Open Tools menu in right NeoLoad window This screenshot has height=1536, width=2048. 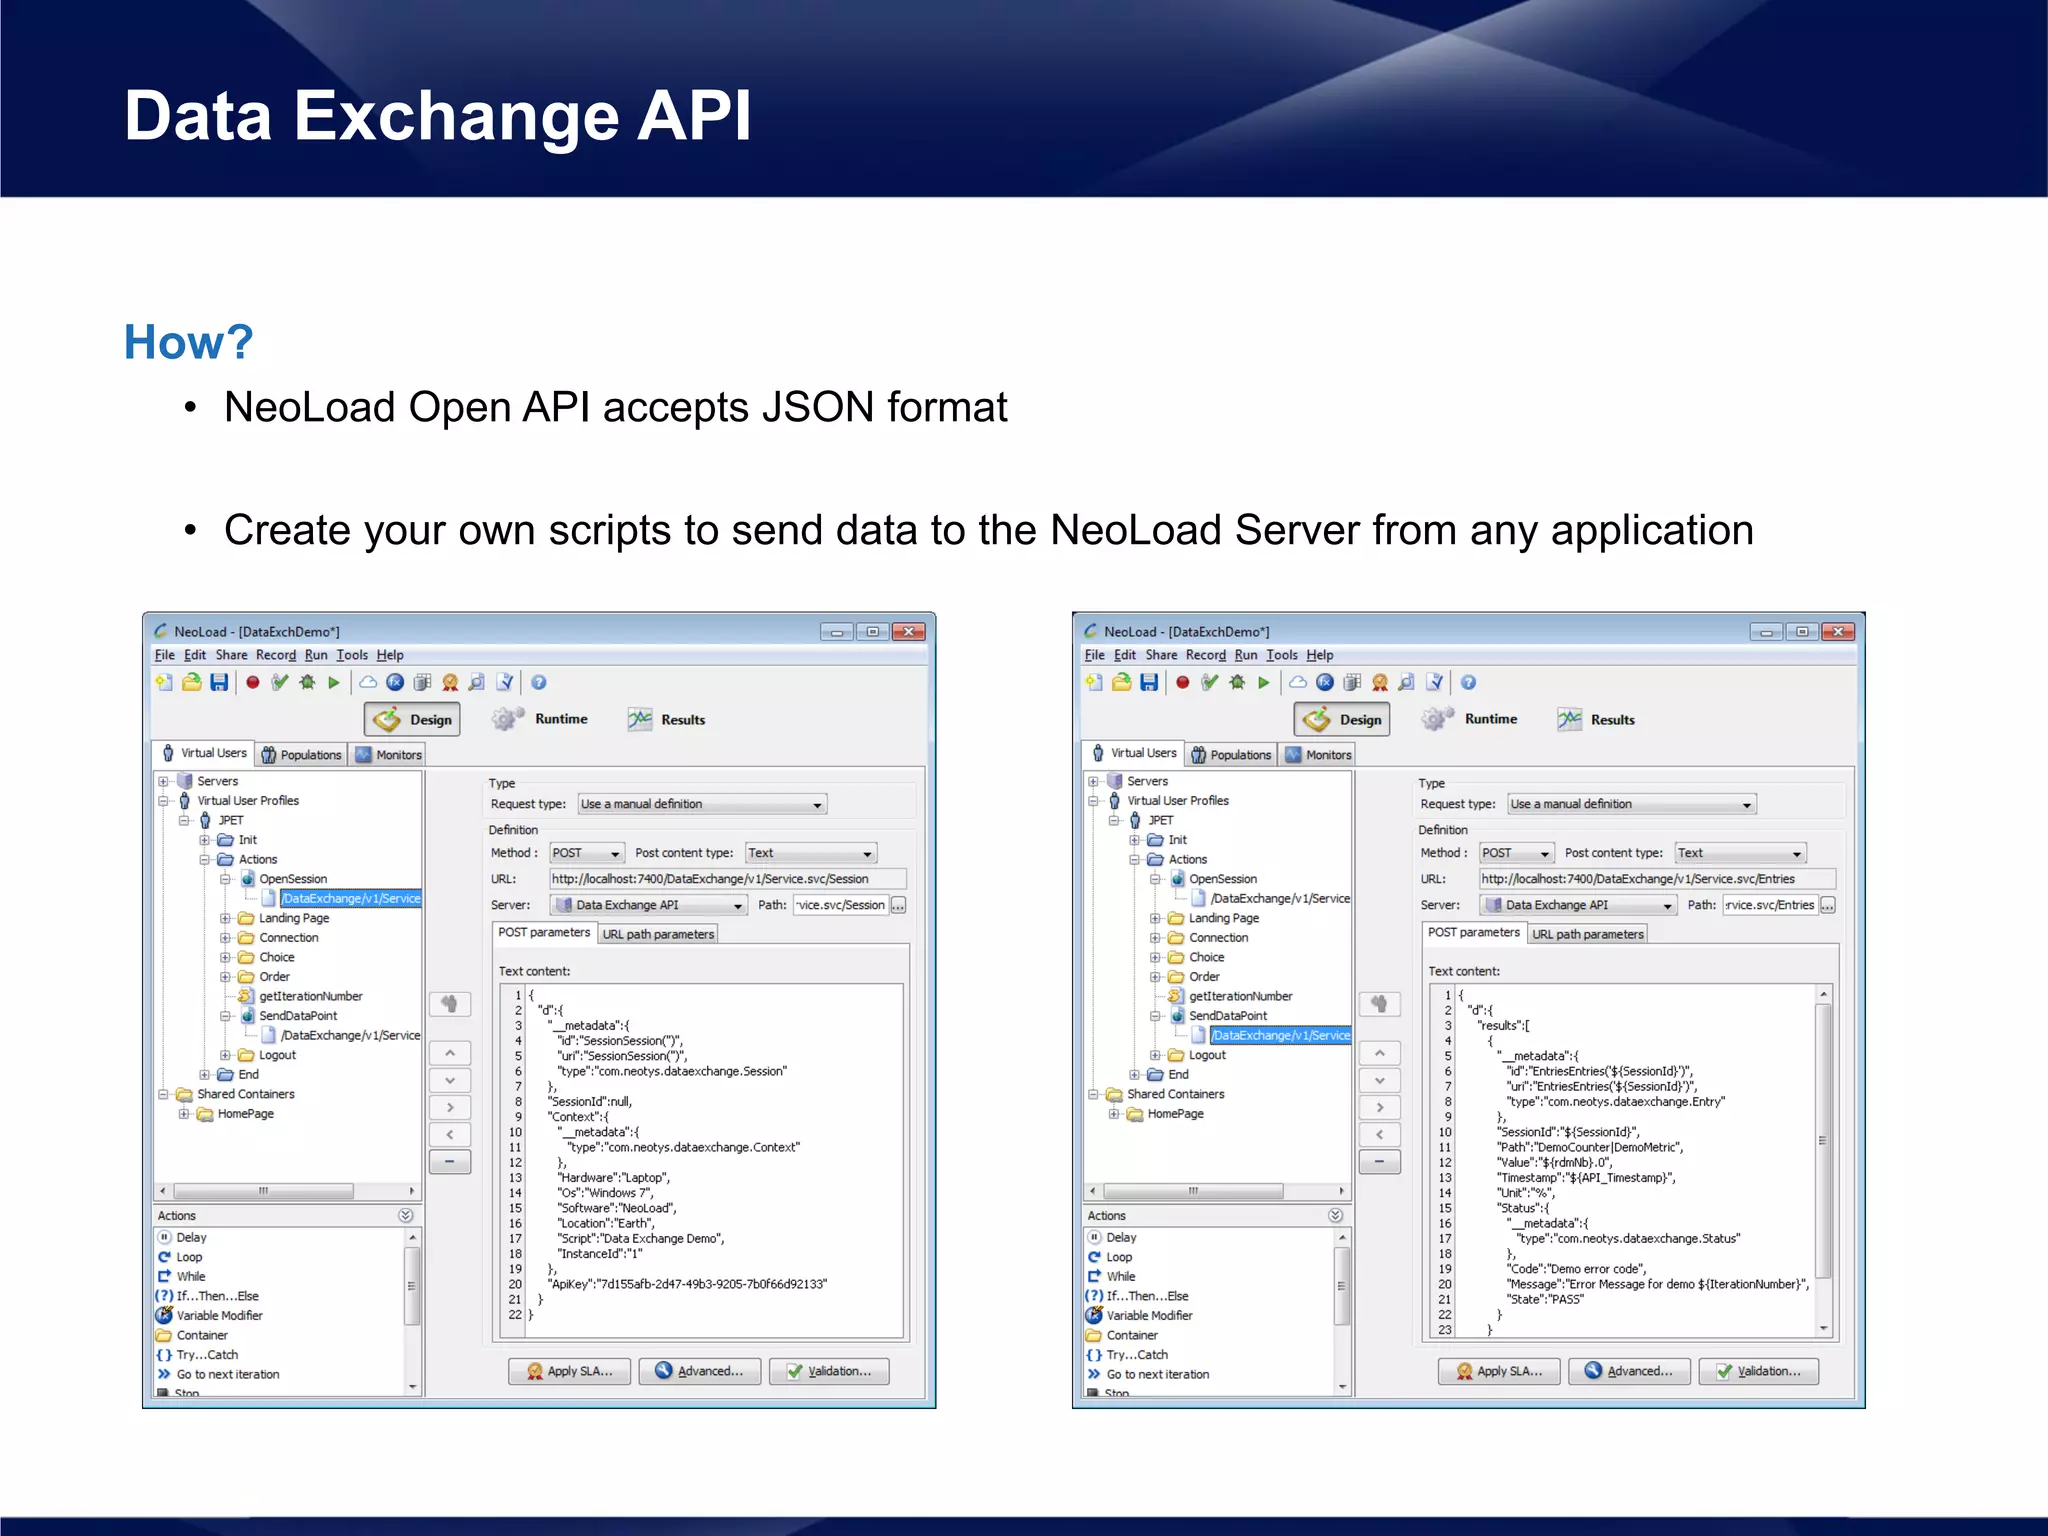tap(1282, 655)
